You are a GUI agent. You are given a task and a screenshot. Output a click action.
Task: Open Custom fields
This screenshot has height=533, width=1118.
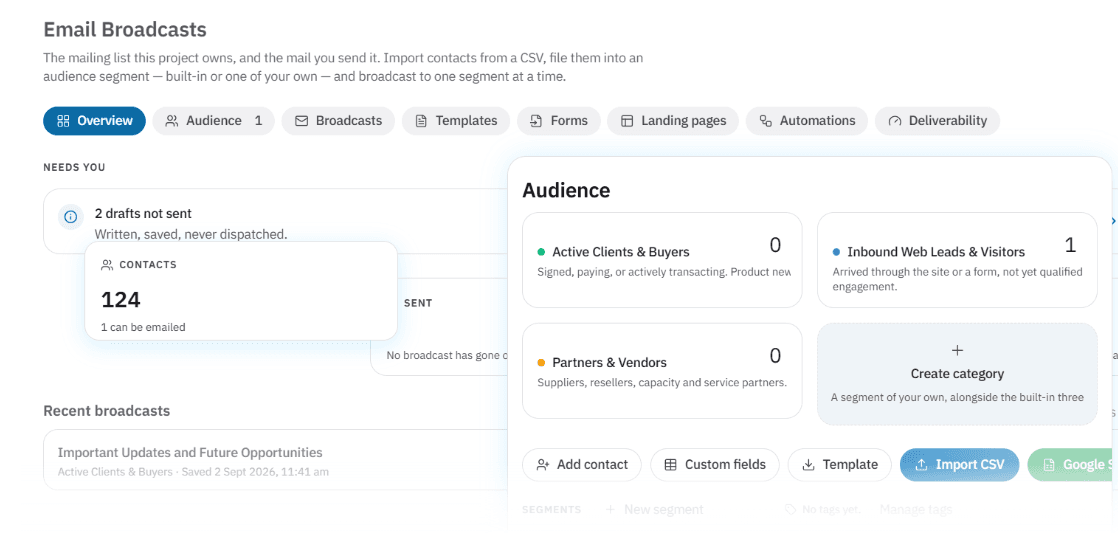[715, 465]
